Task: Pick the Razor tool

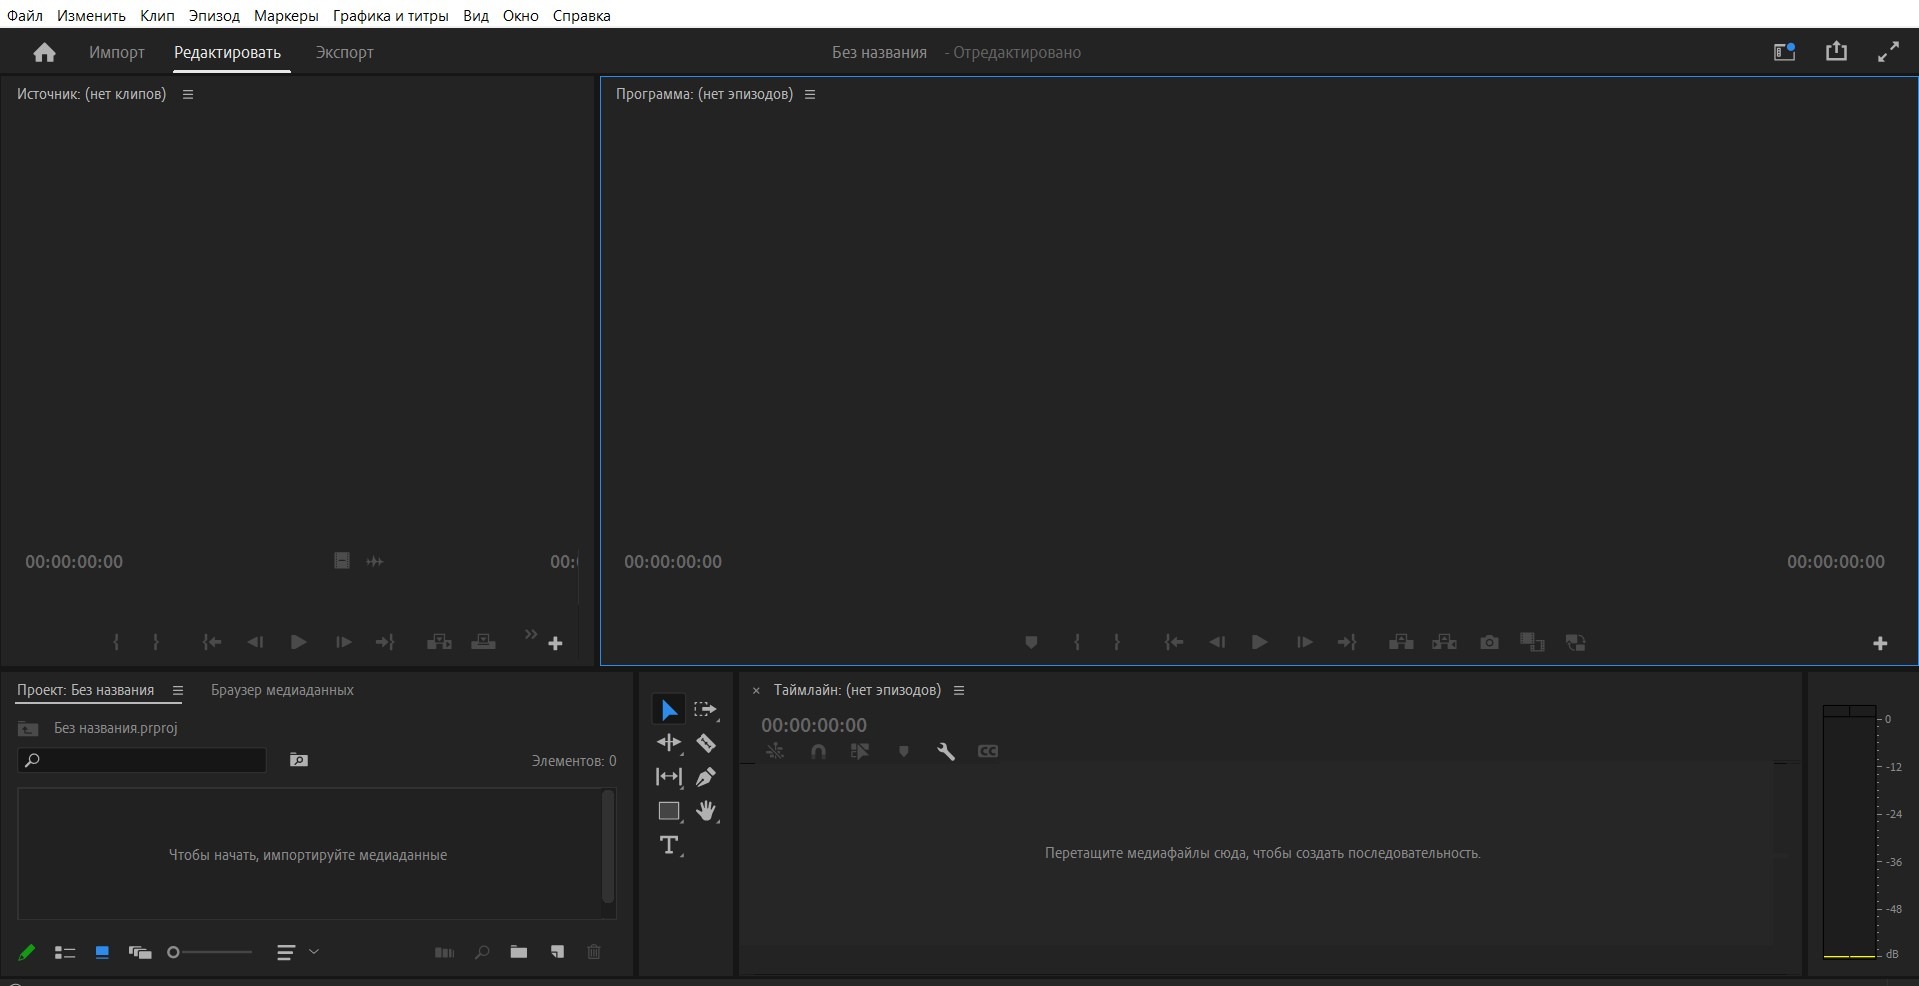Action: point(706,743)
